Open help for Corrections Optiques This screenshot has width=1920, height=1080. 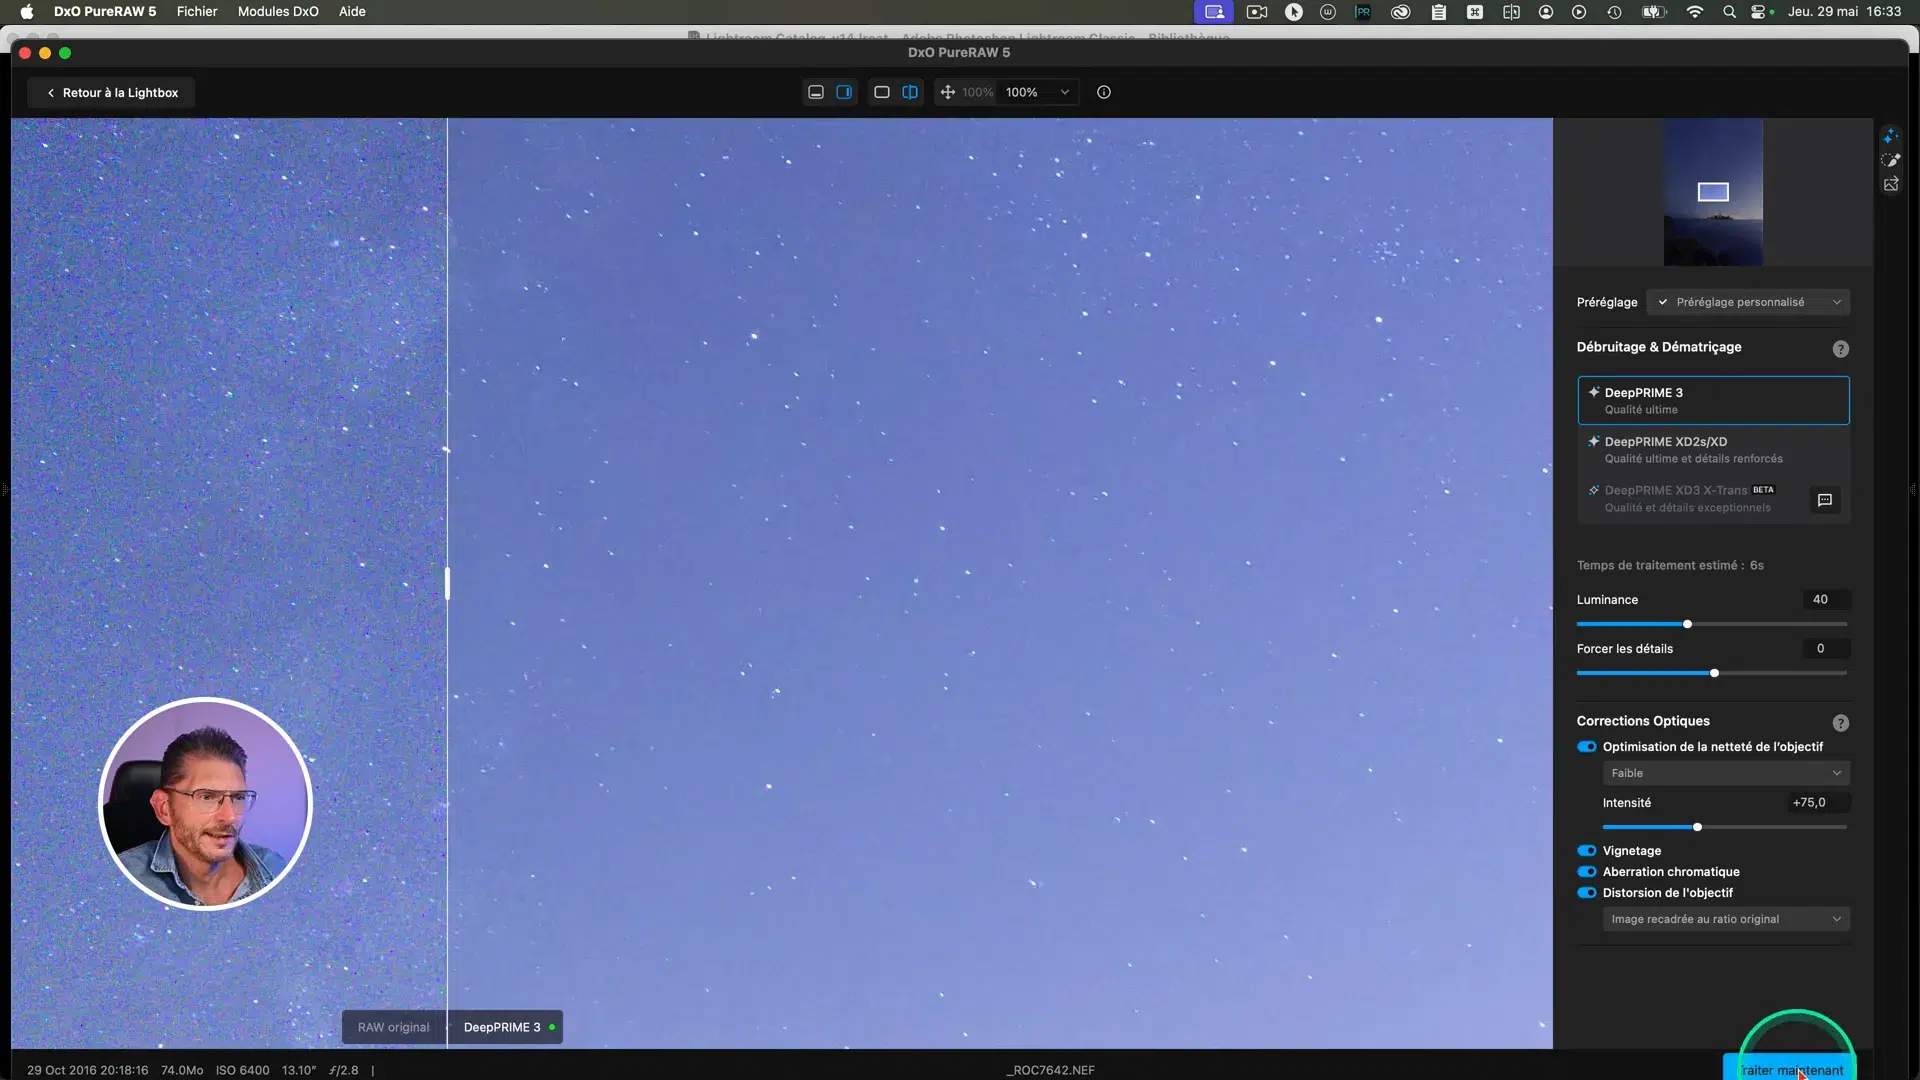click(1840, 723)
